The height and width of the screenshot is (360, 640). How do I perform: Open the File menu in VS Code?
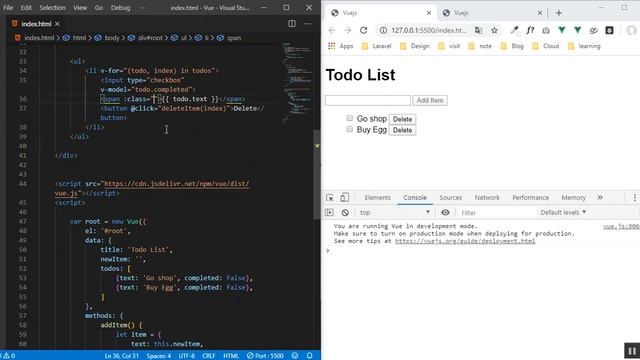click(8, 8)
